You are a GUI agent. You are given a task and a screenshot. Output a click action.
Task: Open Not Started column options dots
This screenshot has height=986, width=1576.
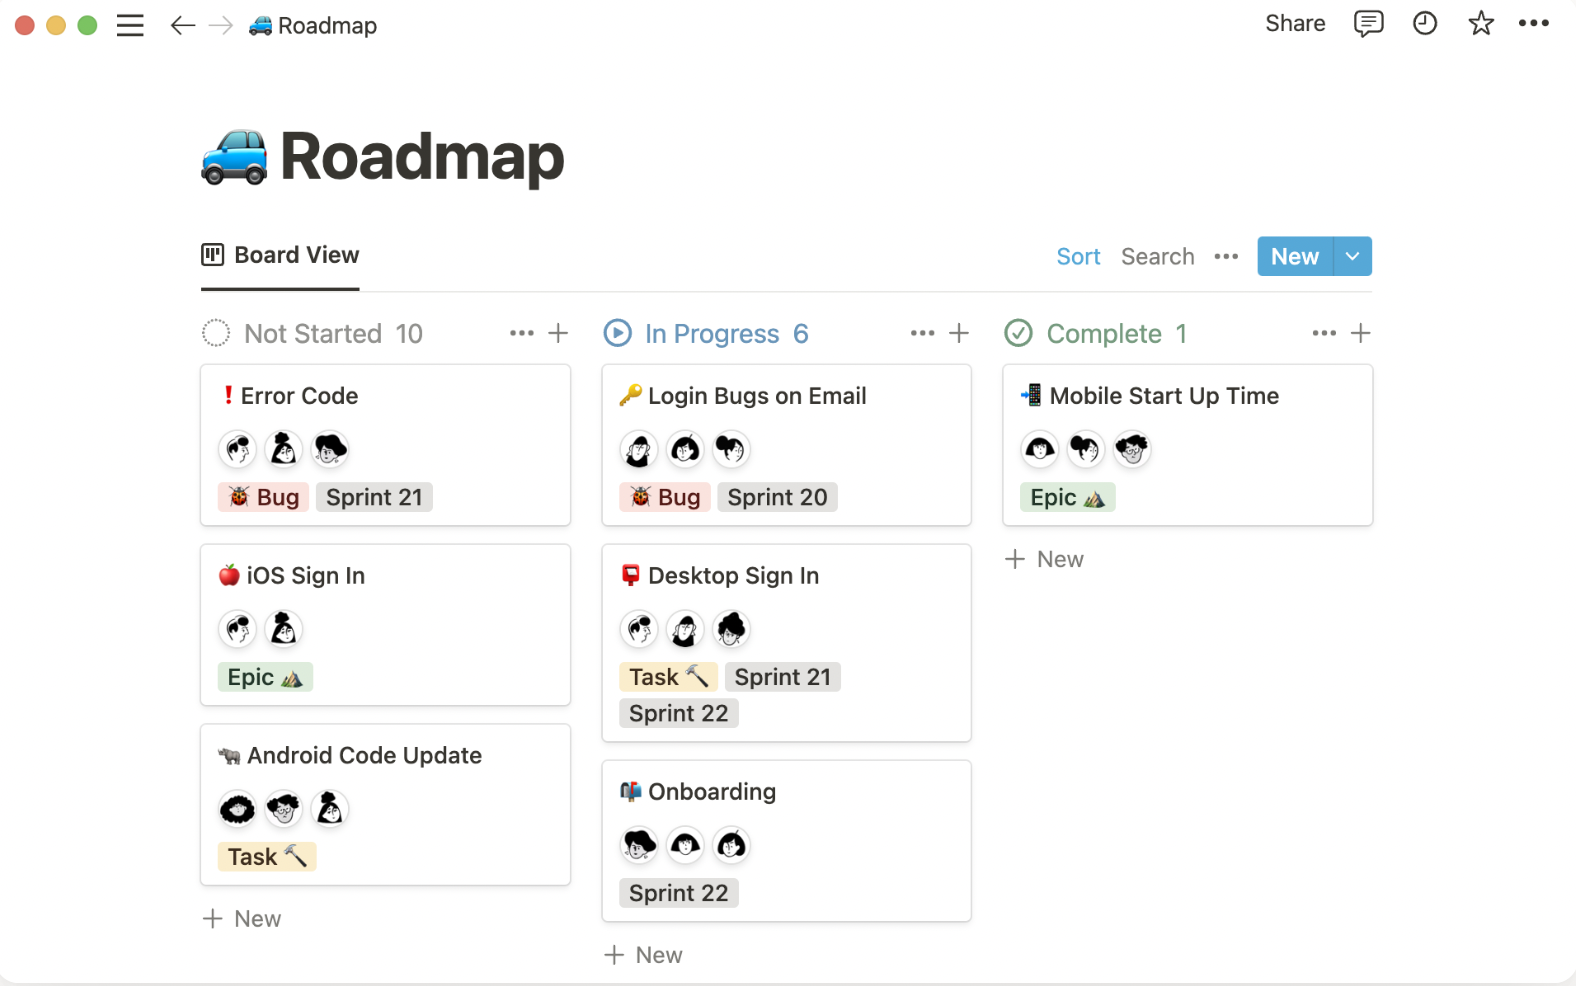coord(521,333)
